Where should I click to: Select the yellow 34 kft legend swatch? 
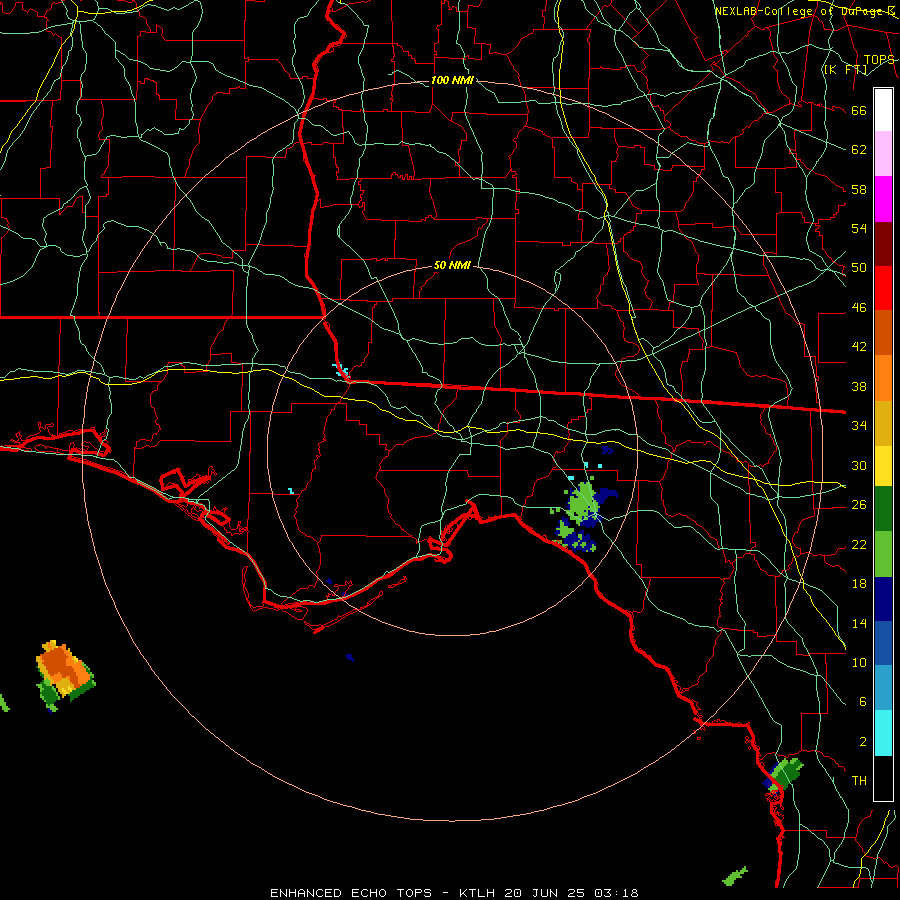[883, 466]
